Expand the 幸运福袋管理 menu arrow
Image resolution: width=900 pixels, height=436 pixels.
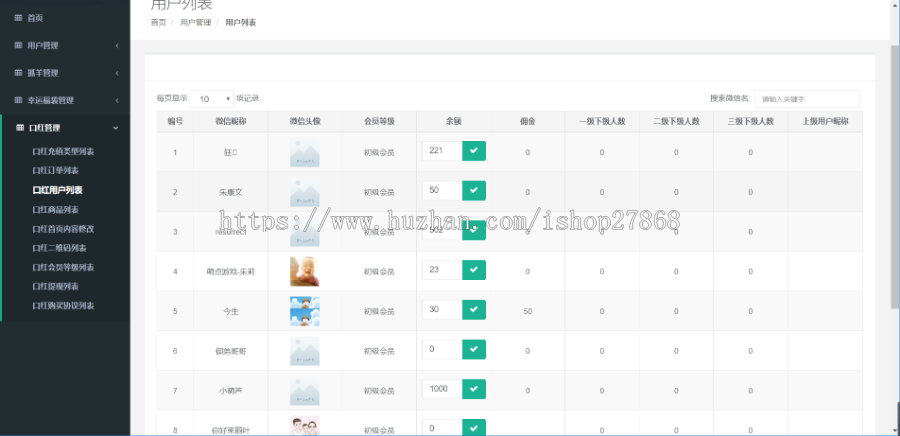117,100
